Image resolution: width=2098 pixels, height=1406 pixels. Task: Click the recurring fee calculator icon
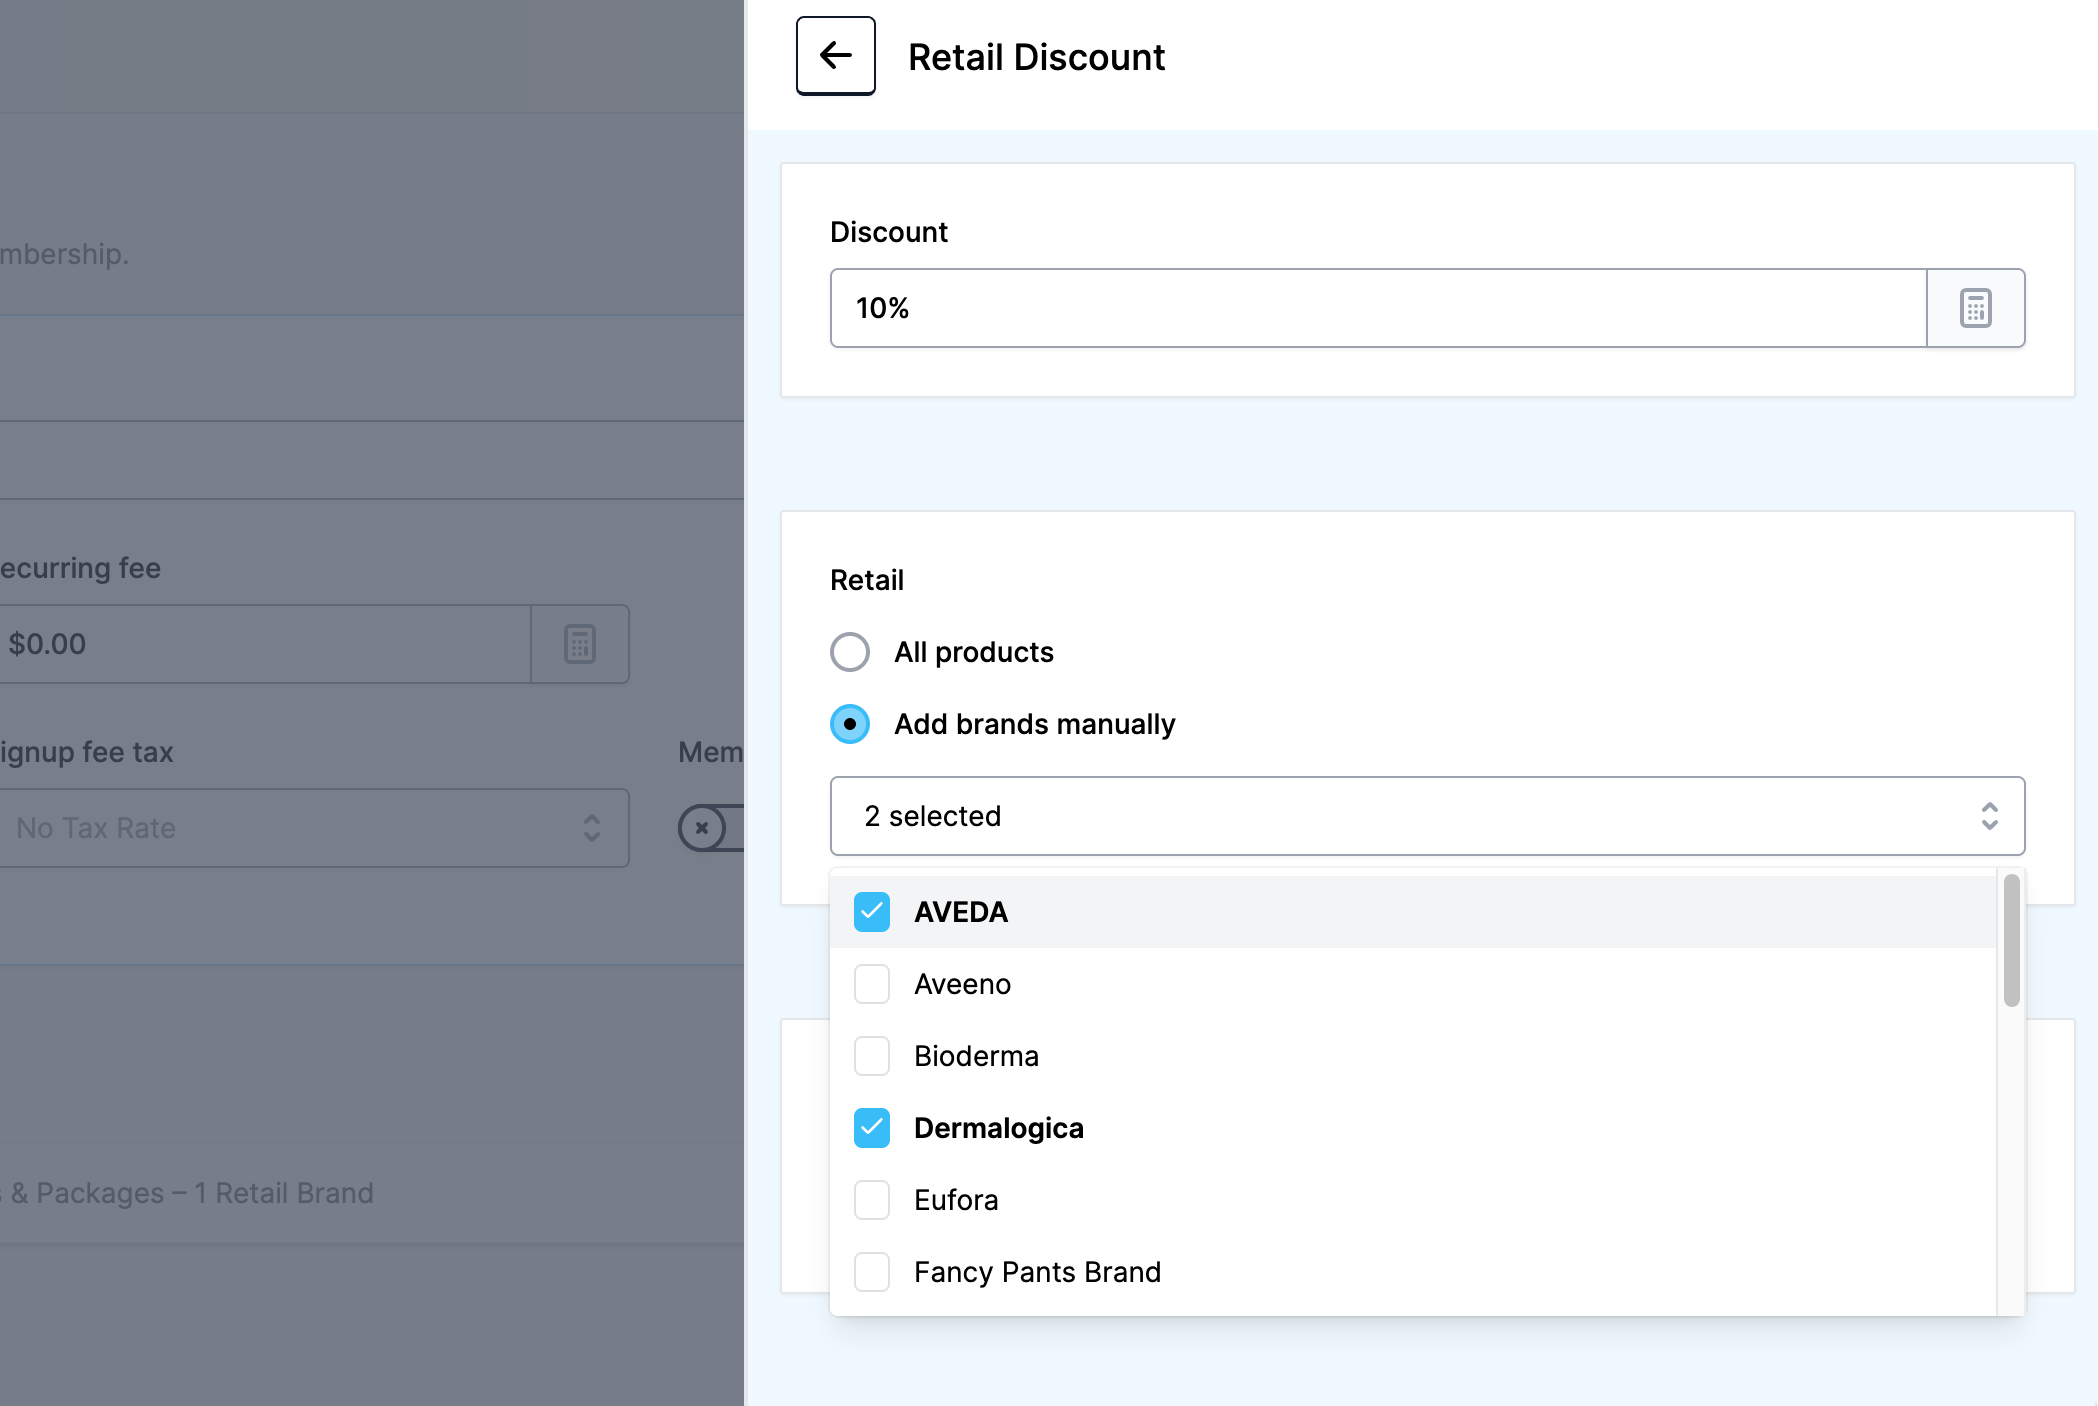pos(580,644)
